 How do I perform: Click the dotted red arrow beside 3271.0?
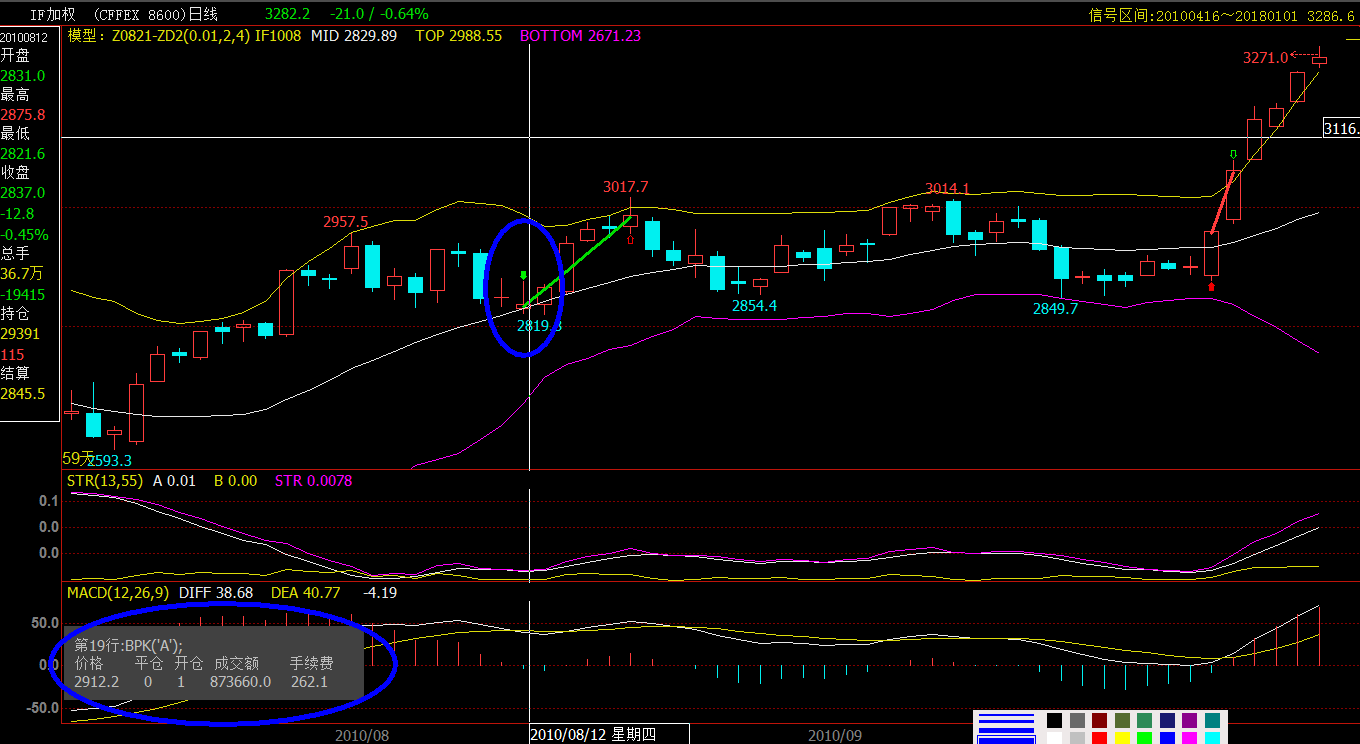(1305, 55)
